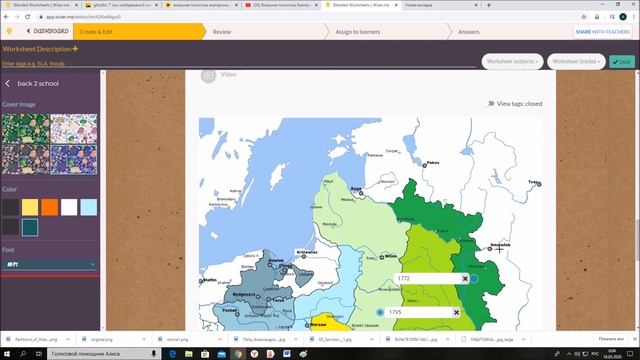Viewport: 640px width, 360px height.
Task: Open the Chrome profile avatar
Action: pos(623,17)
